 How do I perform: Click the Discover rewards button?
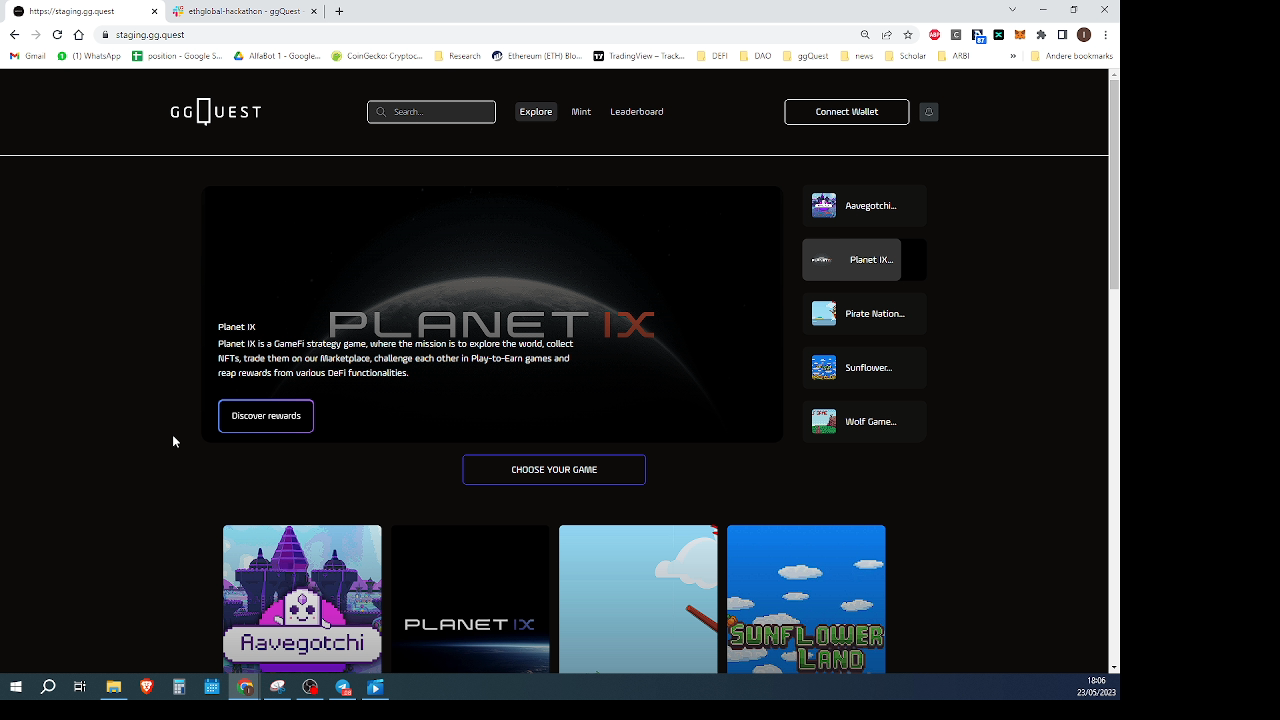tap(266, 416)
